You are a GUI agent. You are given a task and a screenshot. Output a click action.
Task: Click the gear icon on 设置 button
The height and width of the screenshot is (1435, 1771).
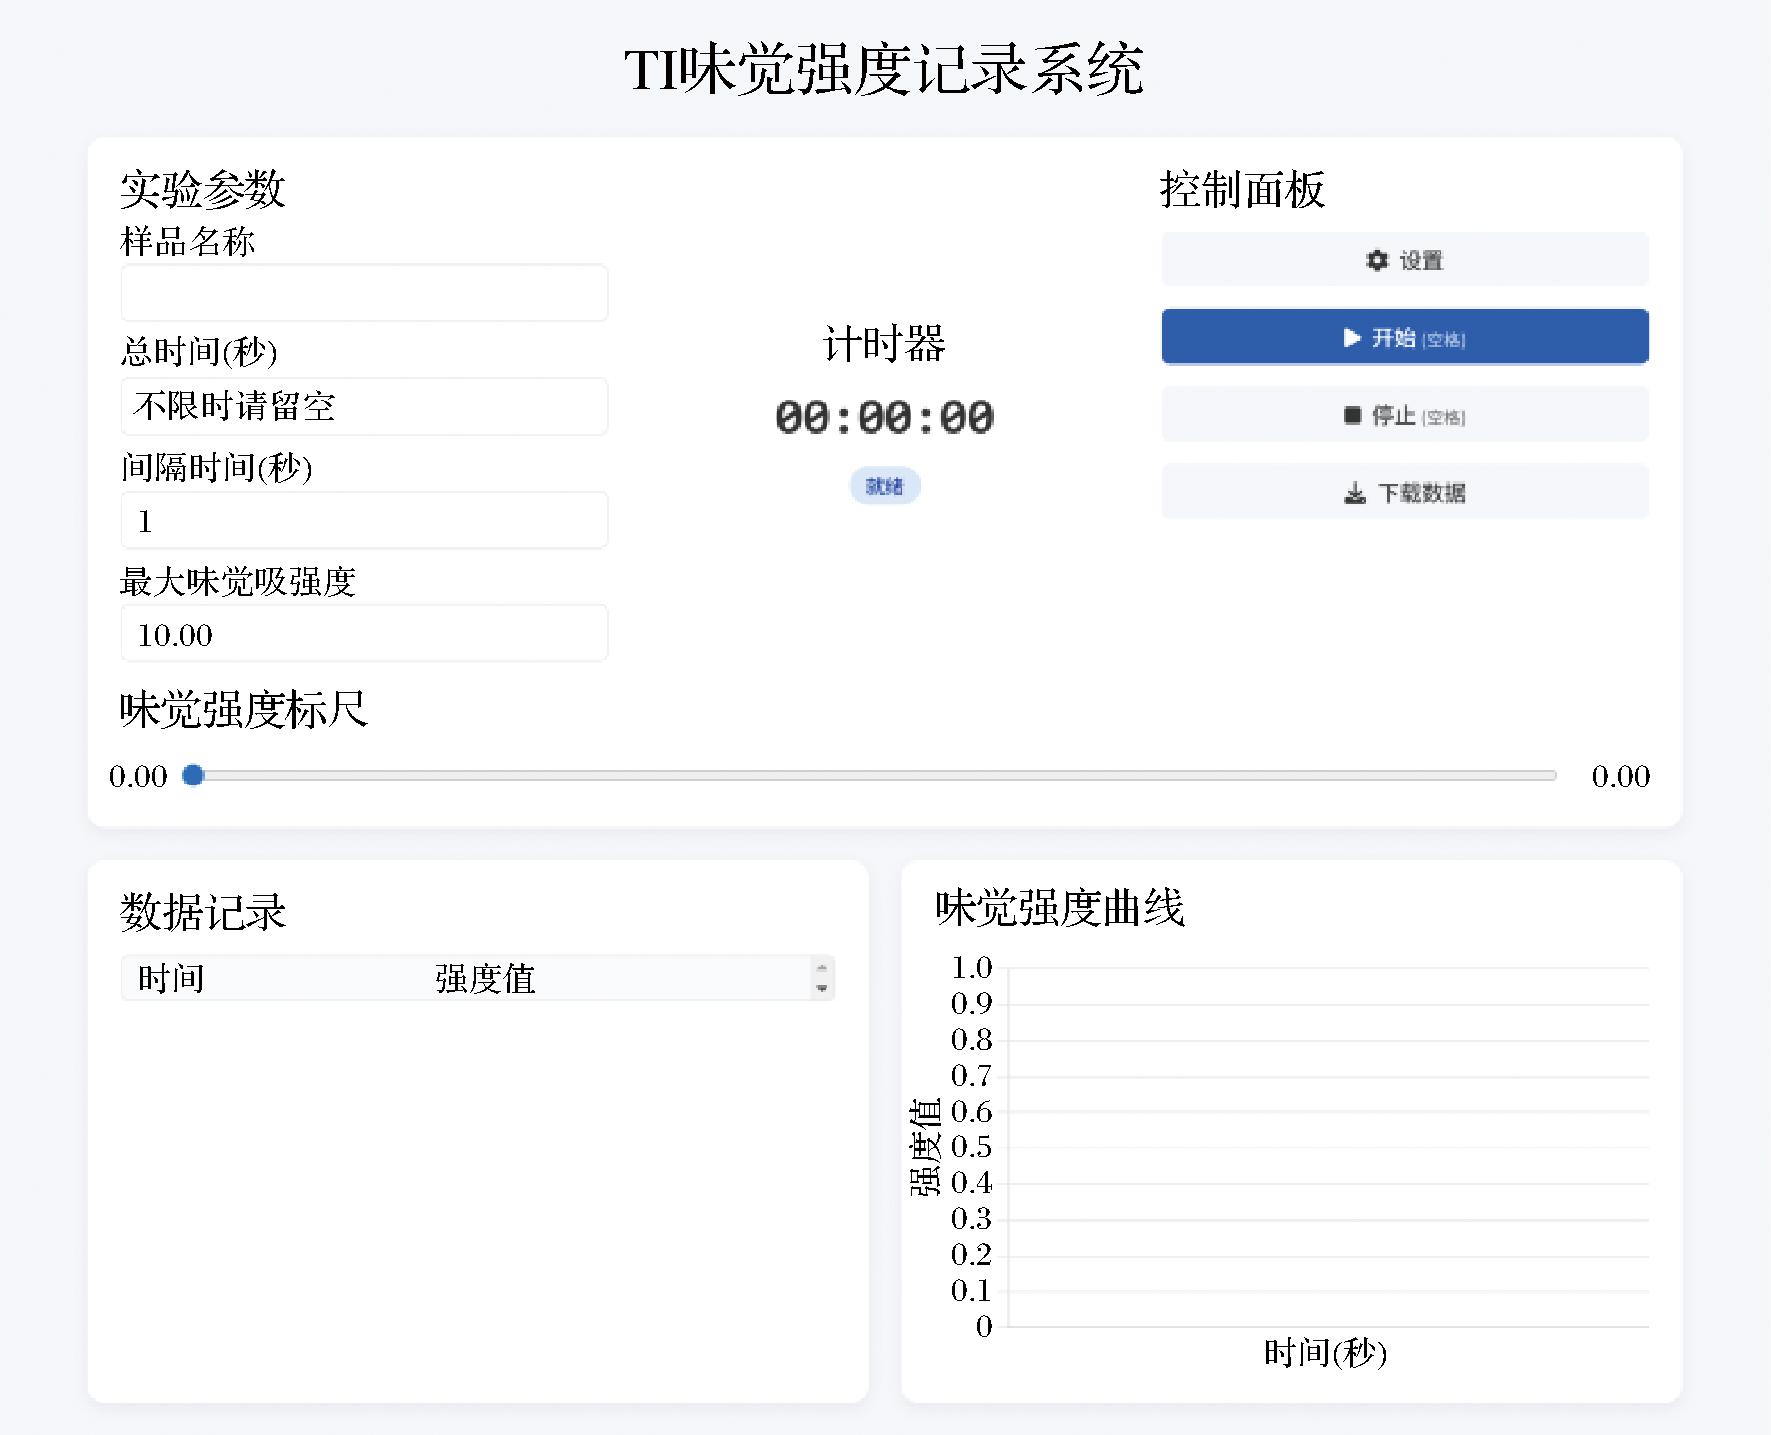[1377, 260]
